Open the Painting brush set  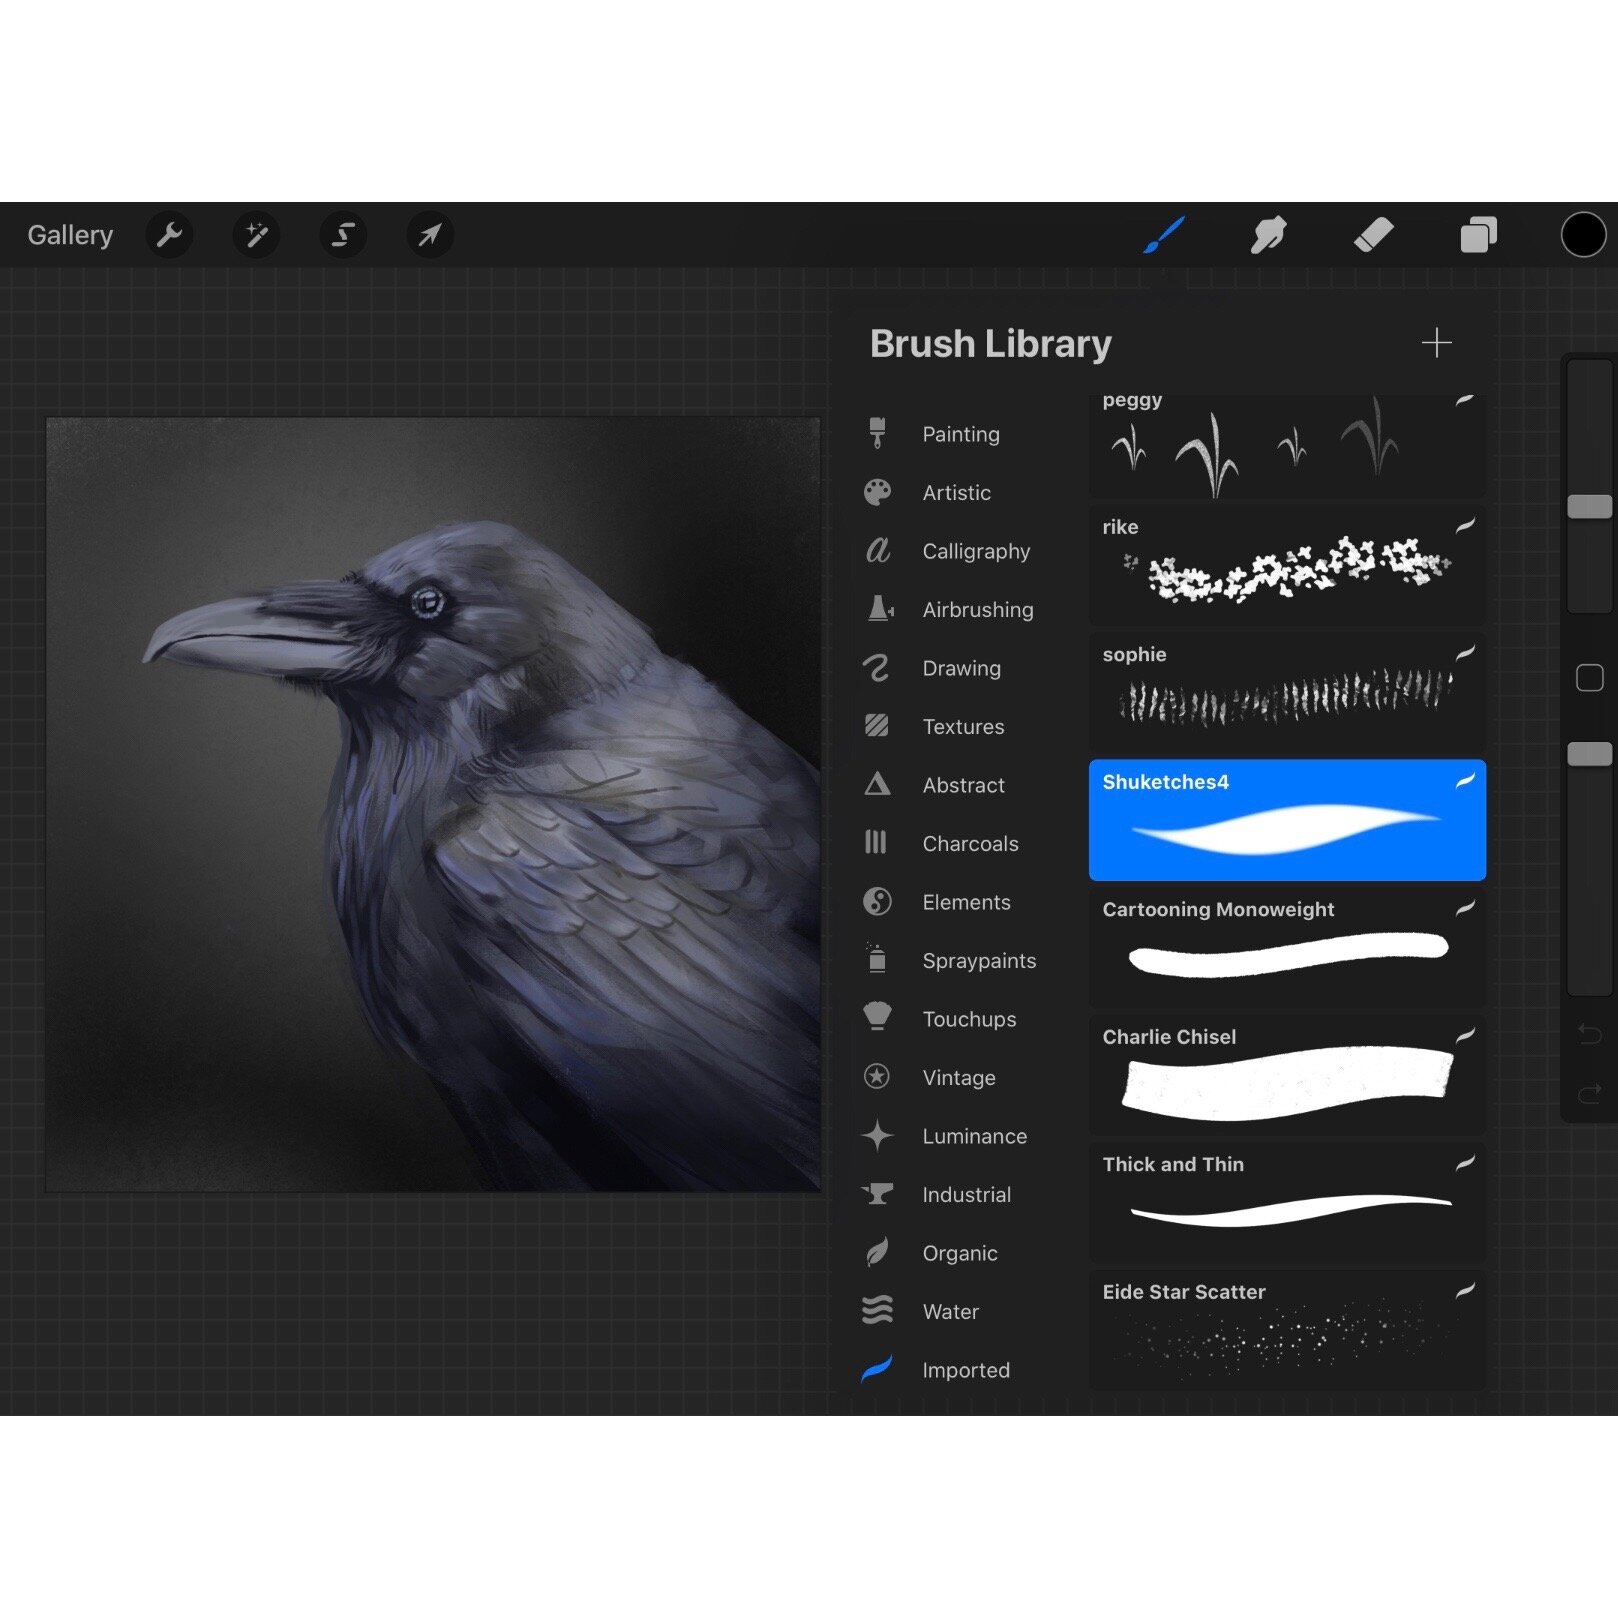point(961,434)
